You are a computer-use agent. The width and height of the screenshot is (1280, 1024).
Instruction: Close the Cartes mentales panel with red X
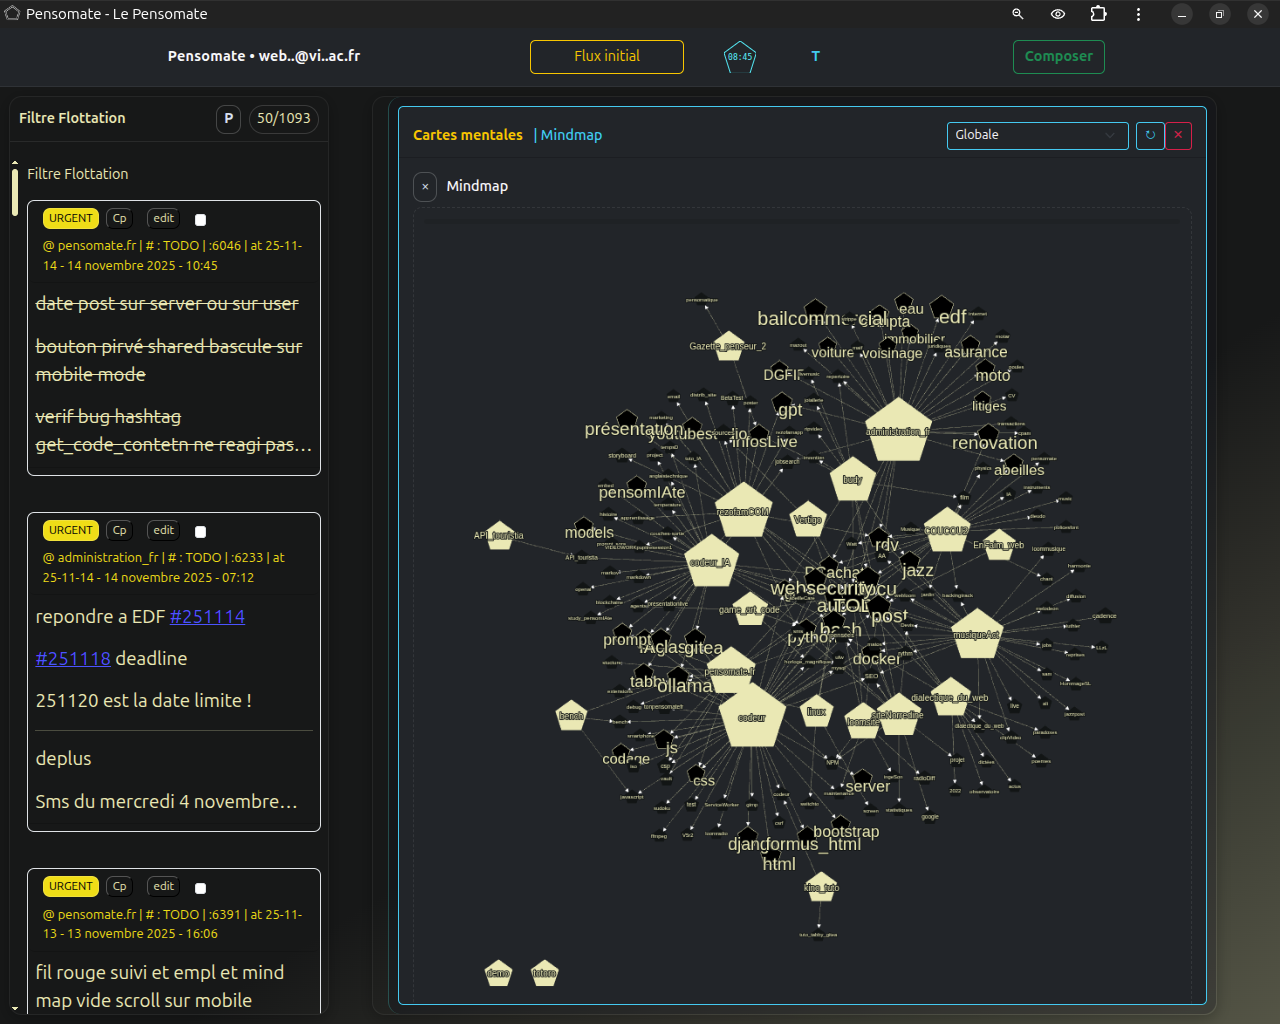click(x=1178, y=135)
